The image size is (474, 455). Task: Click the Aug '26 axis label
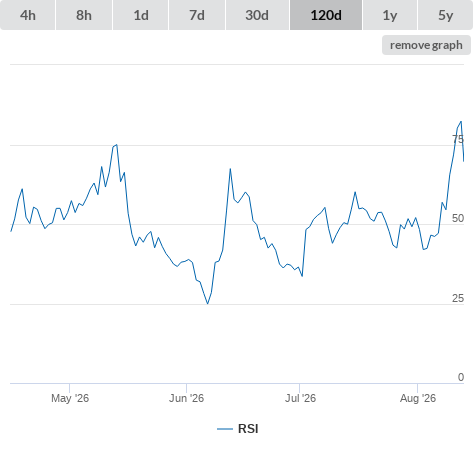pos(418,398)
